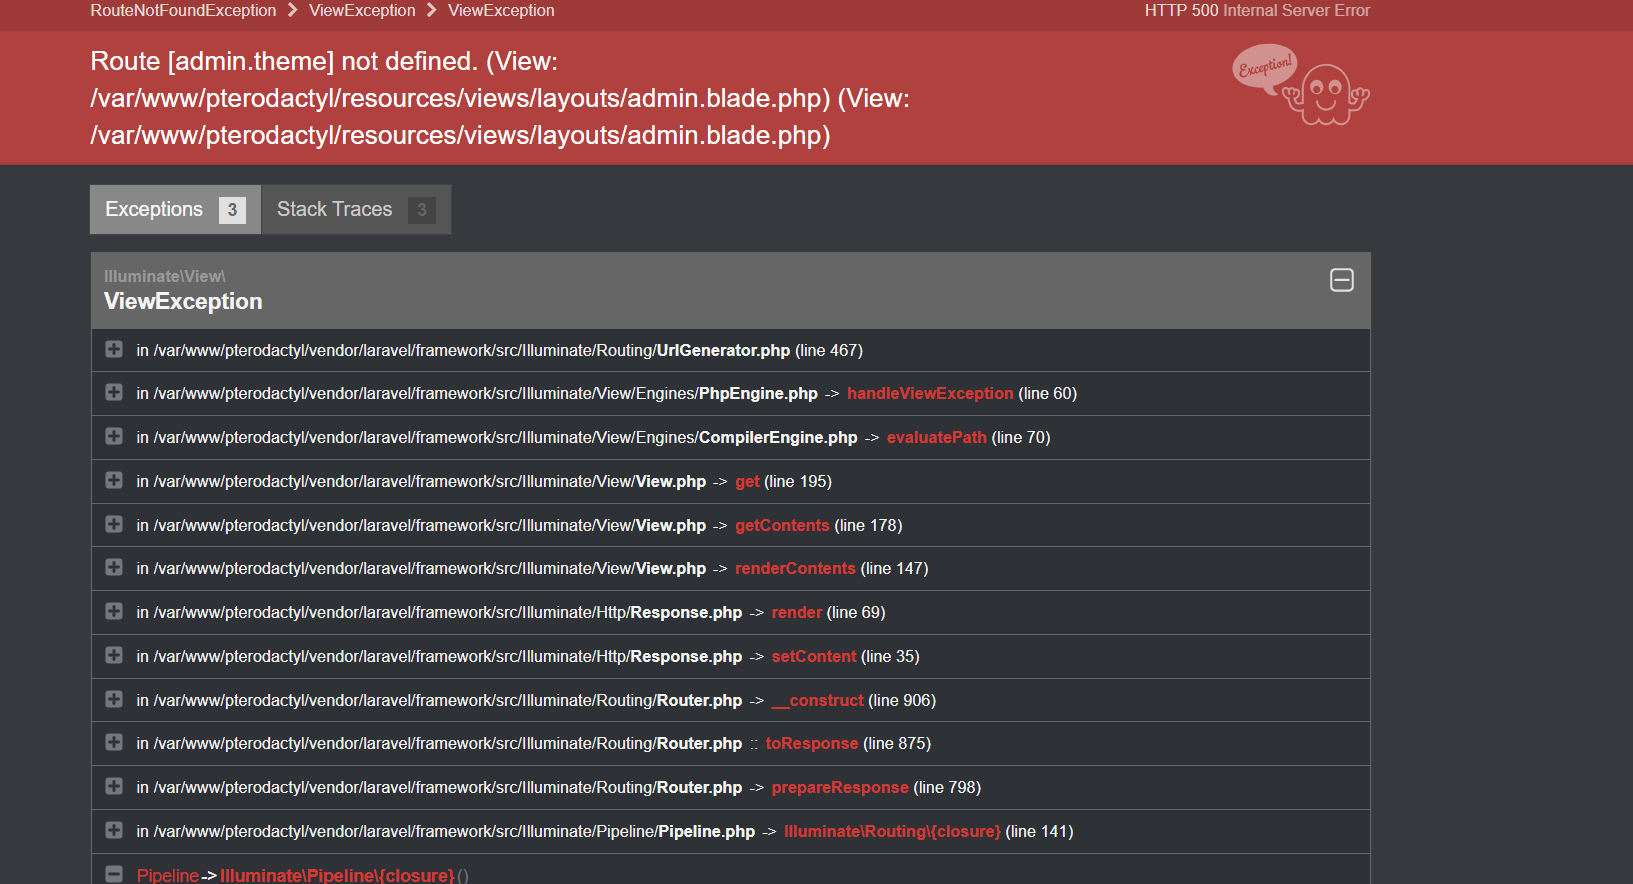The height and width of the screenshot is (884, 1633).
Task: Open the Stack Traces tab
Action: tap(356, 209)
